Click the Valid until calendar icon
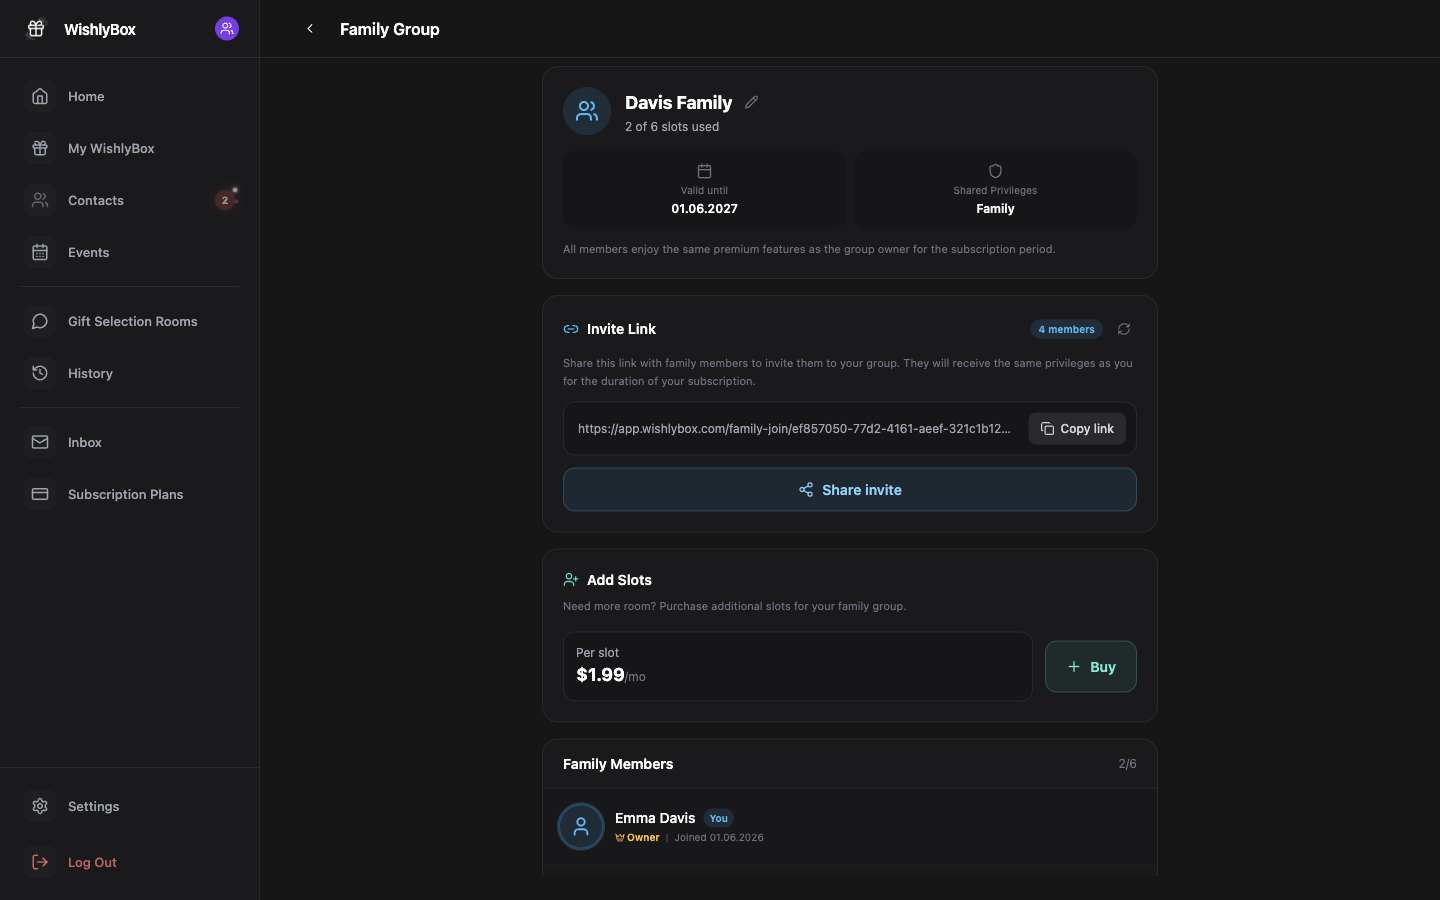The image size is (1440, 900). (x=704, y=171)
